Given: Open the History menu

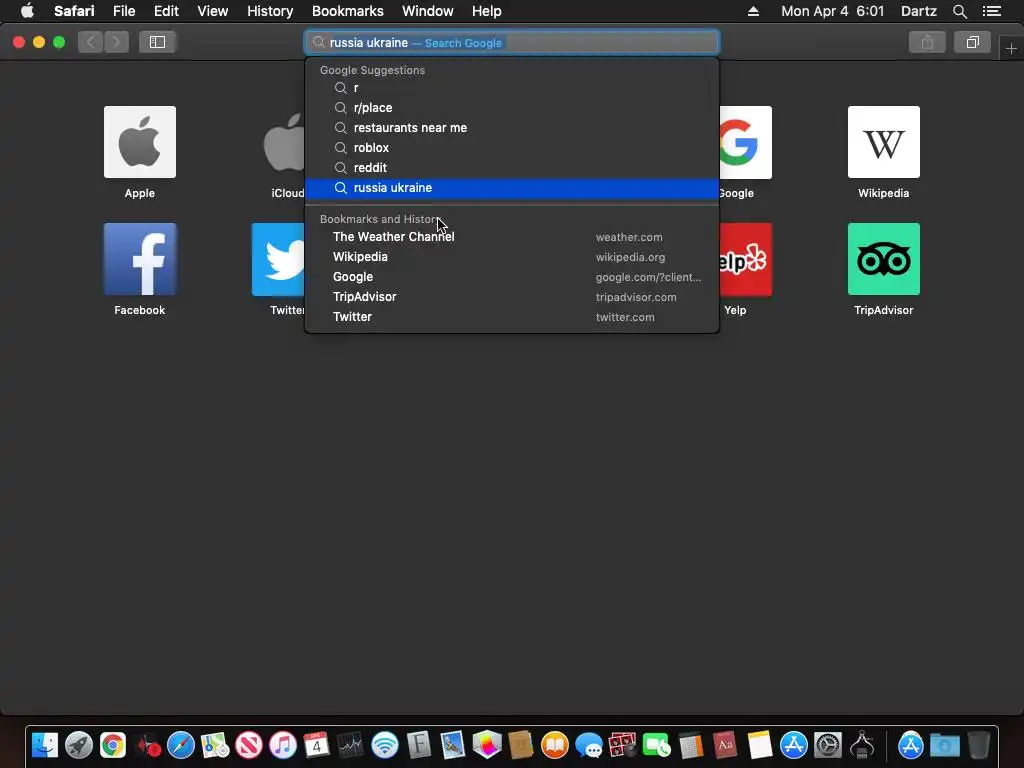Looking at the screenshot, I should click(270, 11).
